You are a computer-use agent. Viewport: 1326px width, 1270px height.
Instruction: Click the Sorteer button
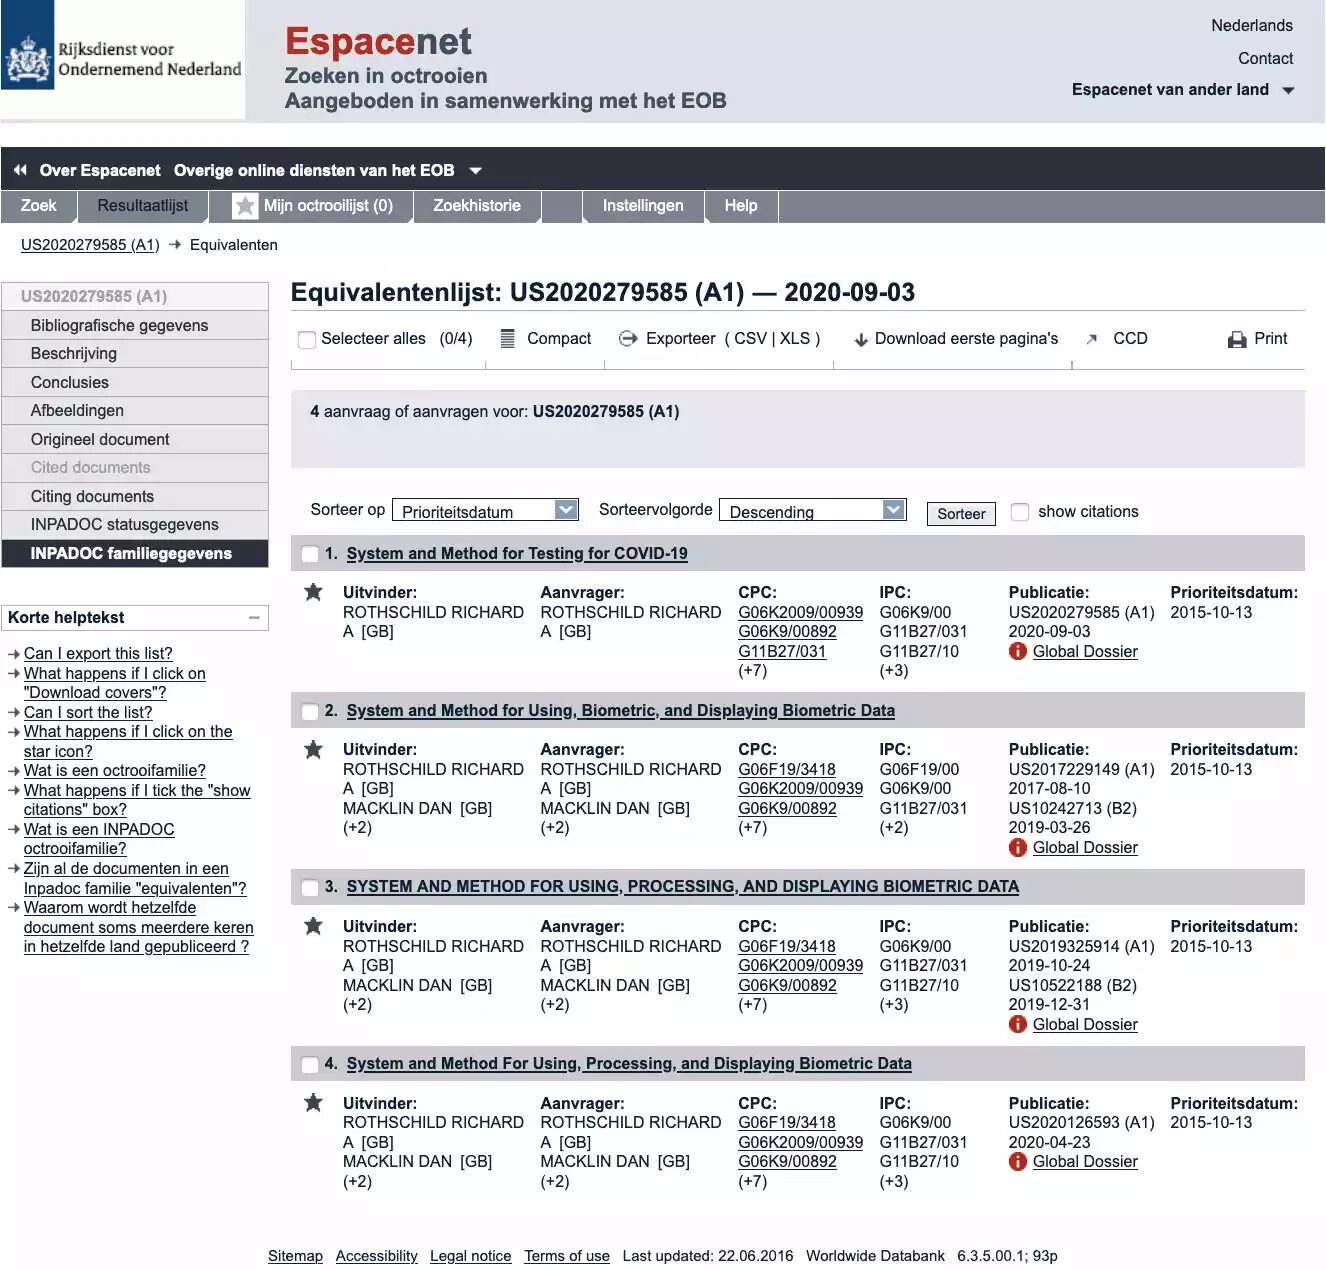click(x=961, y=514)
